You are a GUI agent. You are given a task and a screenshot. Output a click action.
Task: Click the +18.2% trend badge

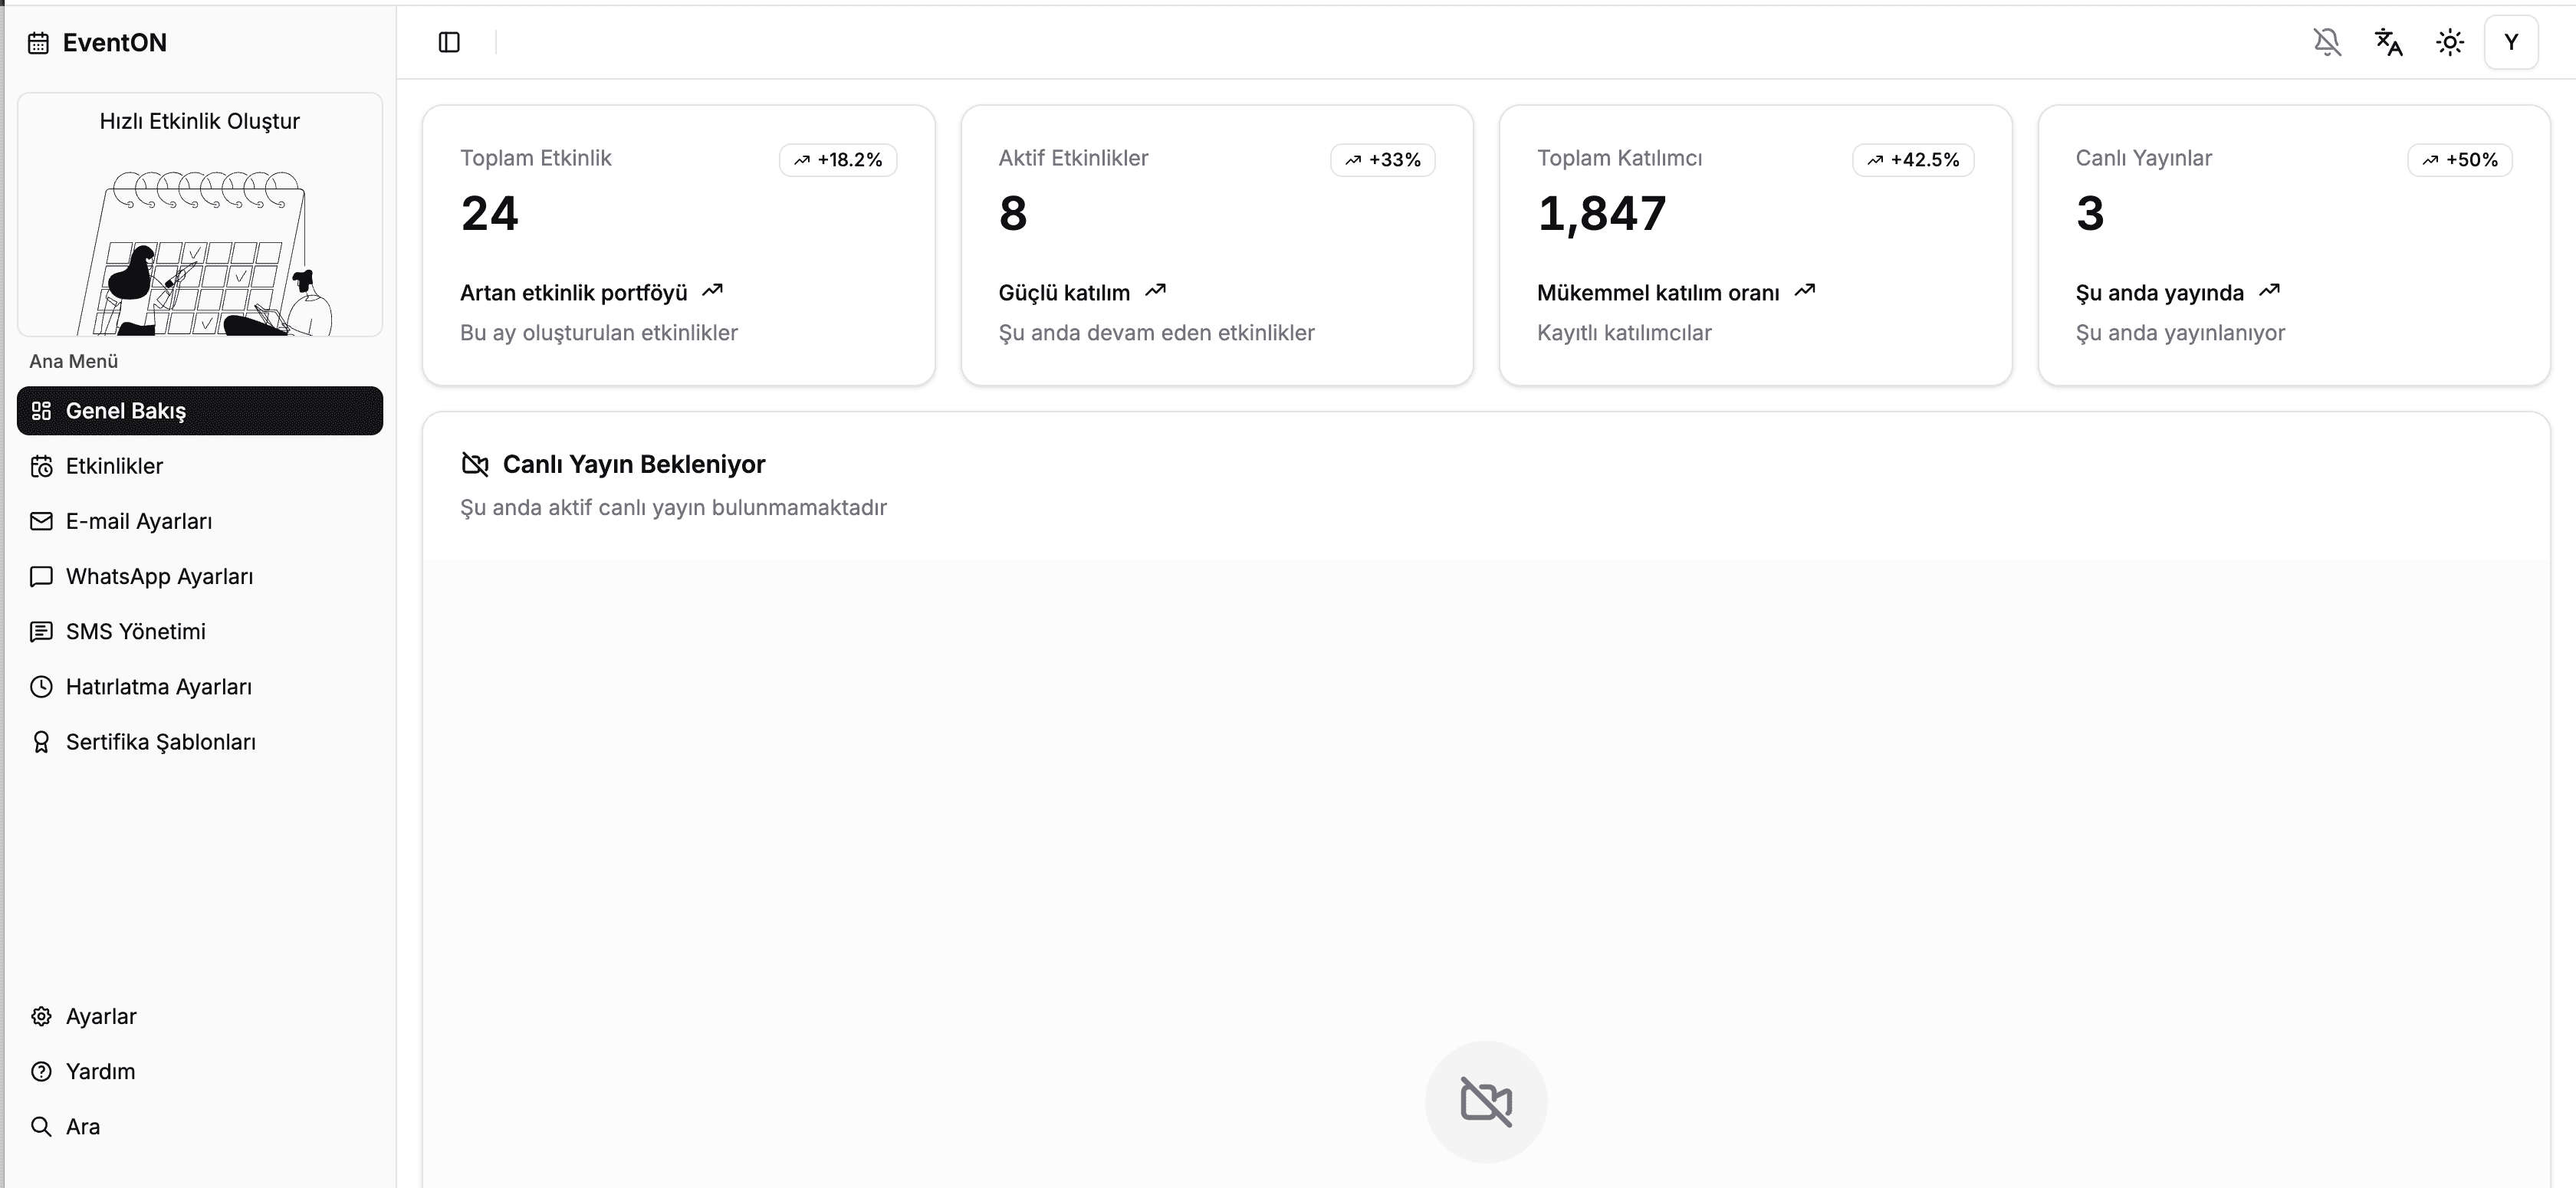pyautogui.click(x=838, y=160)
